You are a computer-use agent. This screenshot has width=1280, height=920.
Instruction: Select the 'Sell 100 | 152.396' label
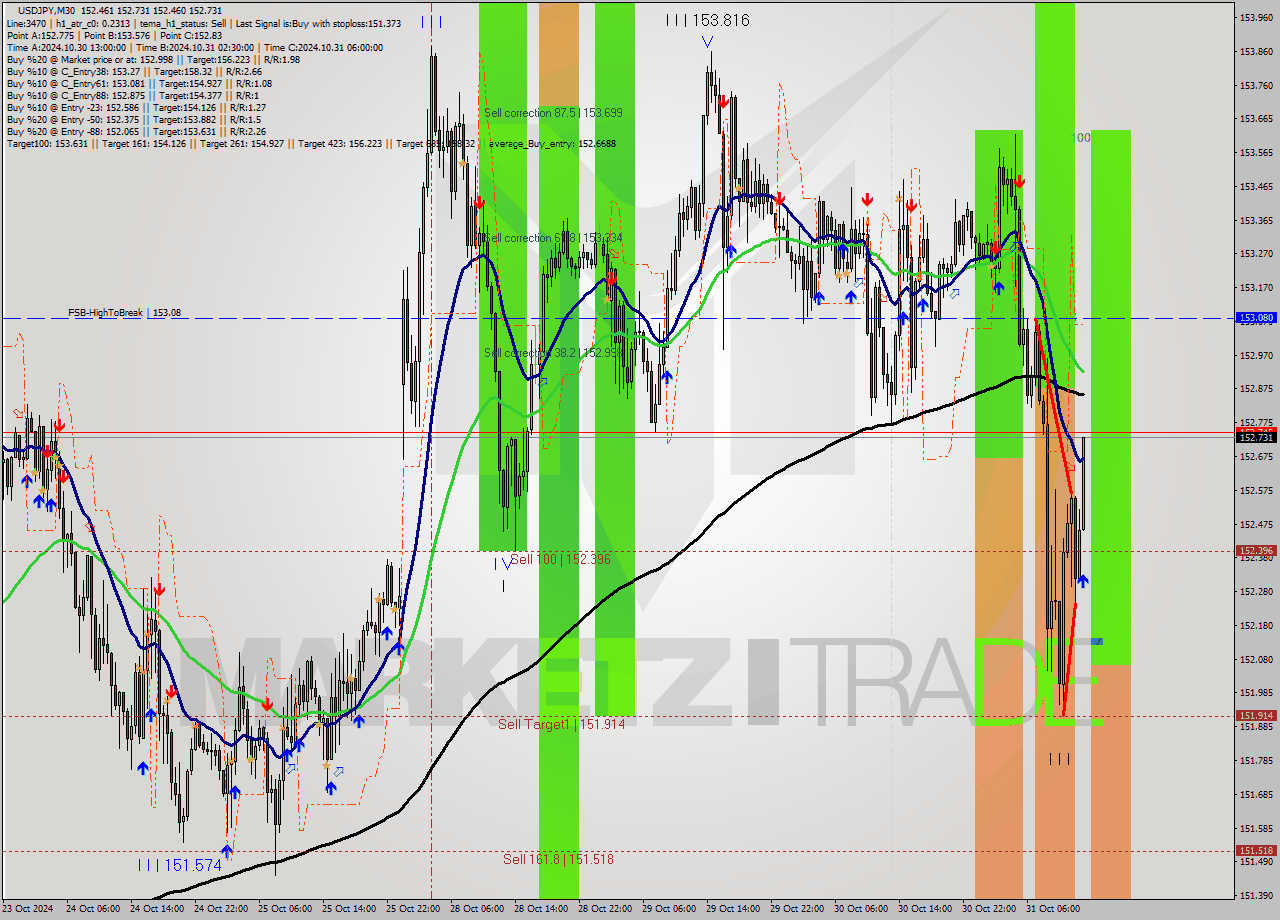click(560, 559)
